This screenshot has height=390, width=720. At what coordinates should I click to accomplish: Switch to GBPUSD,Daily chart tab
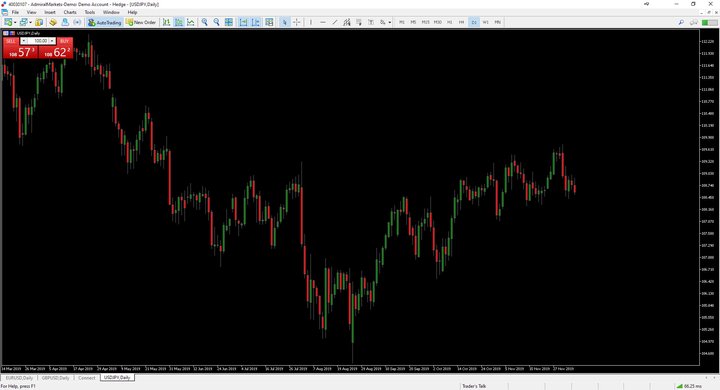tap(56, 378)
